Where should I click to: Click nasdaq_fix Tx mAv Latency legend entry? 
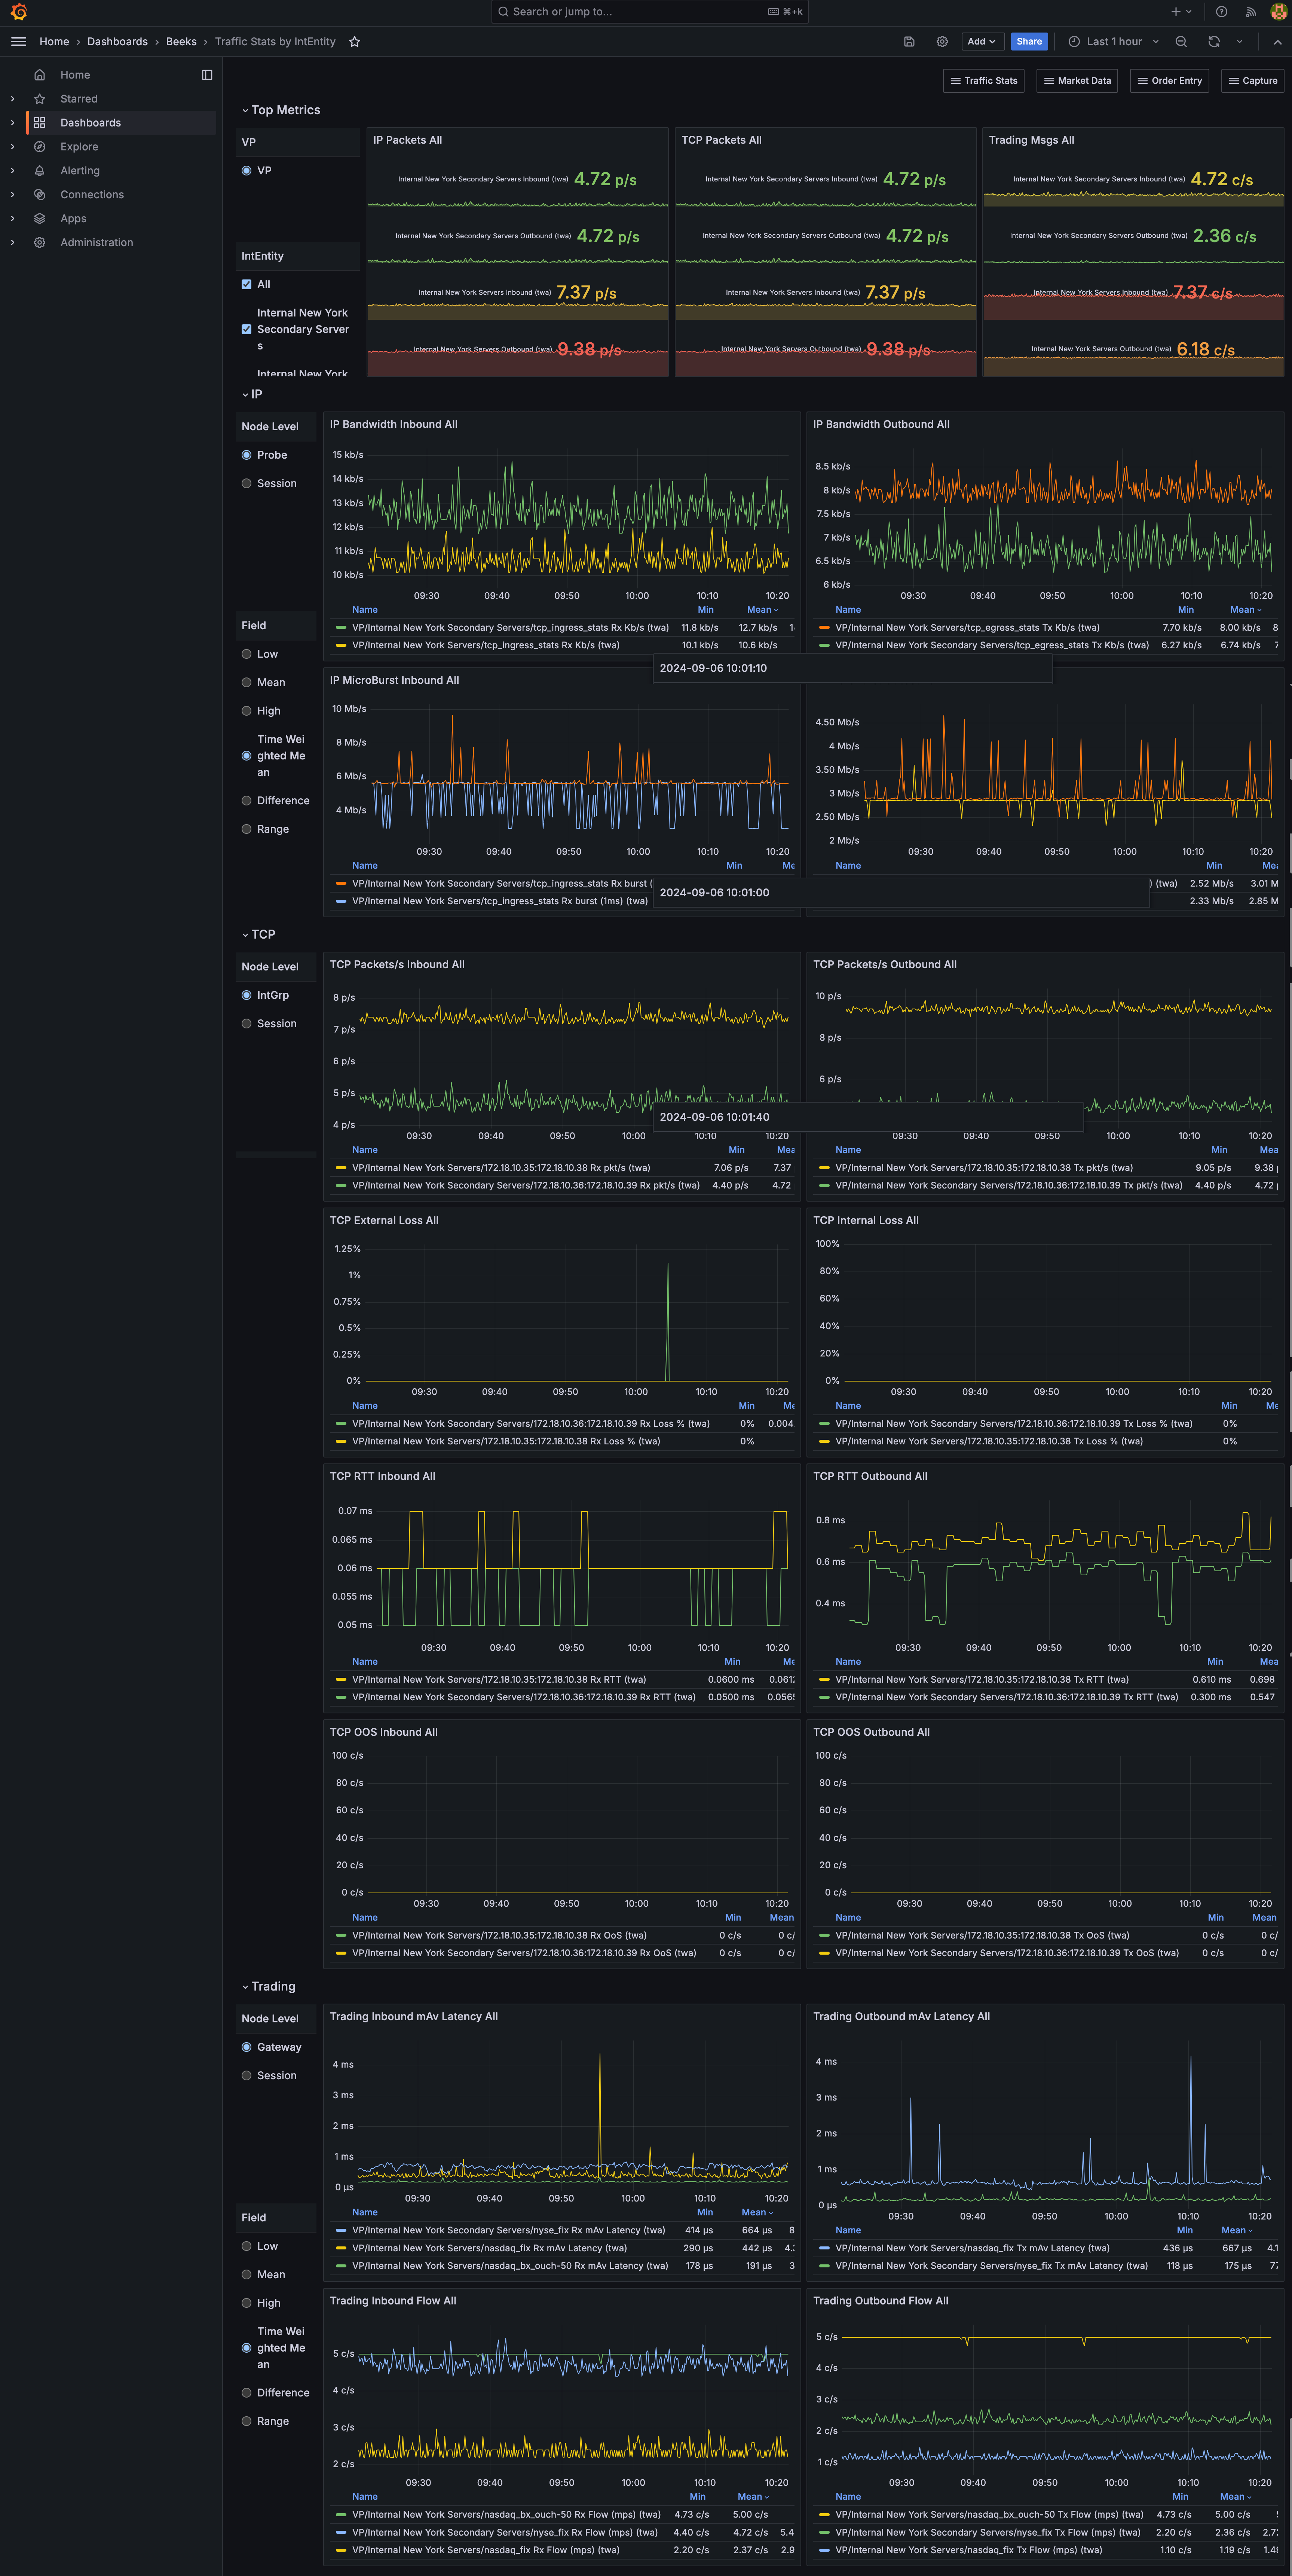pos(972,2248)
